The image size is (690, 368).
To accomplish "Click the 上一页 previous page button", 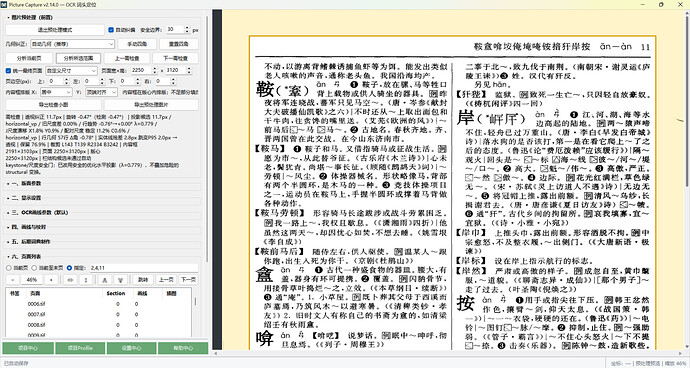I will pos(166,280).
